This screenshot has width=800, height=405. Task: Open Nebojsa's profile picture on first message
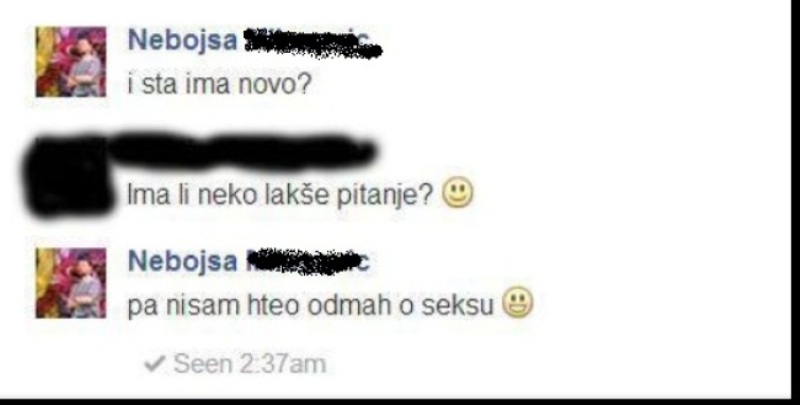(x=71, y=62)
